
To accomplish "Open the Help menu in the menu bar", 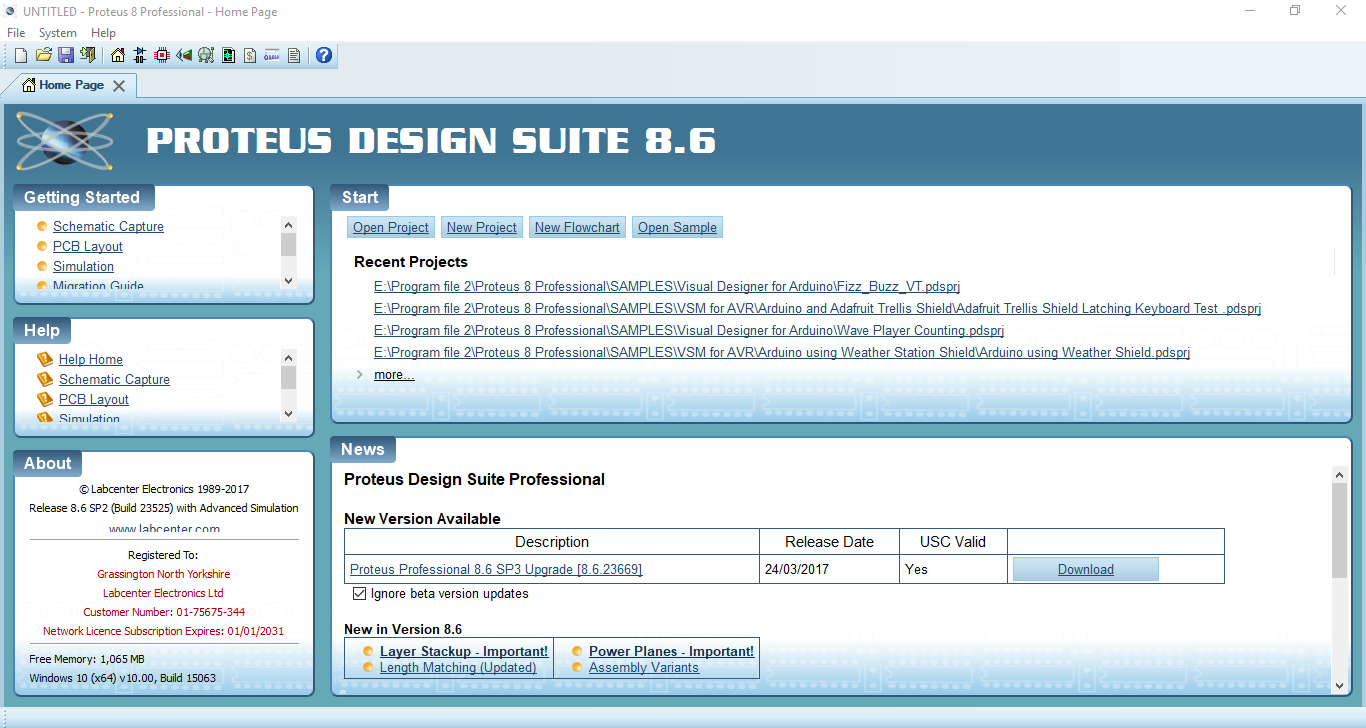I will (x=104, y=33).
